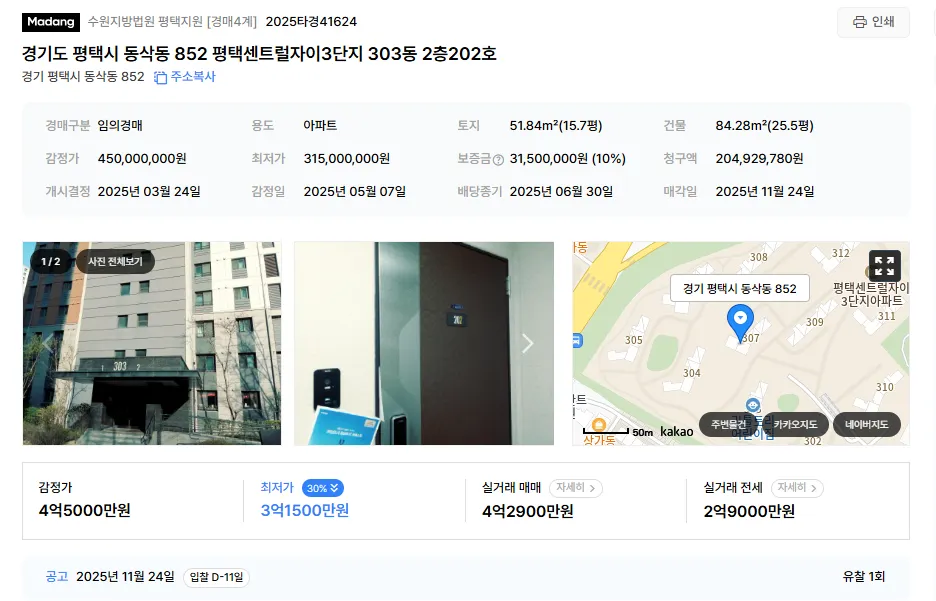936x601 pixels.
Task: Click the Madang logo badge
Action: click(x=51, y=22)
